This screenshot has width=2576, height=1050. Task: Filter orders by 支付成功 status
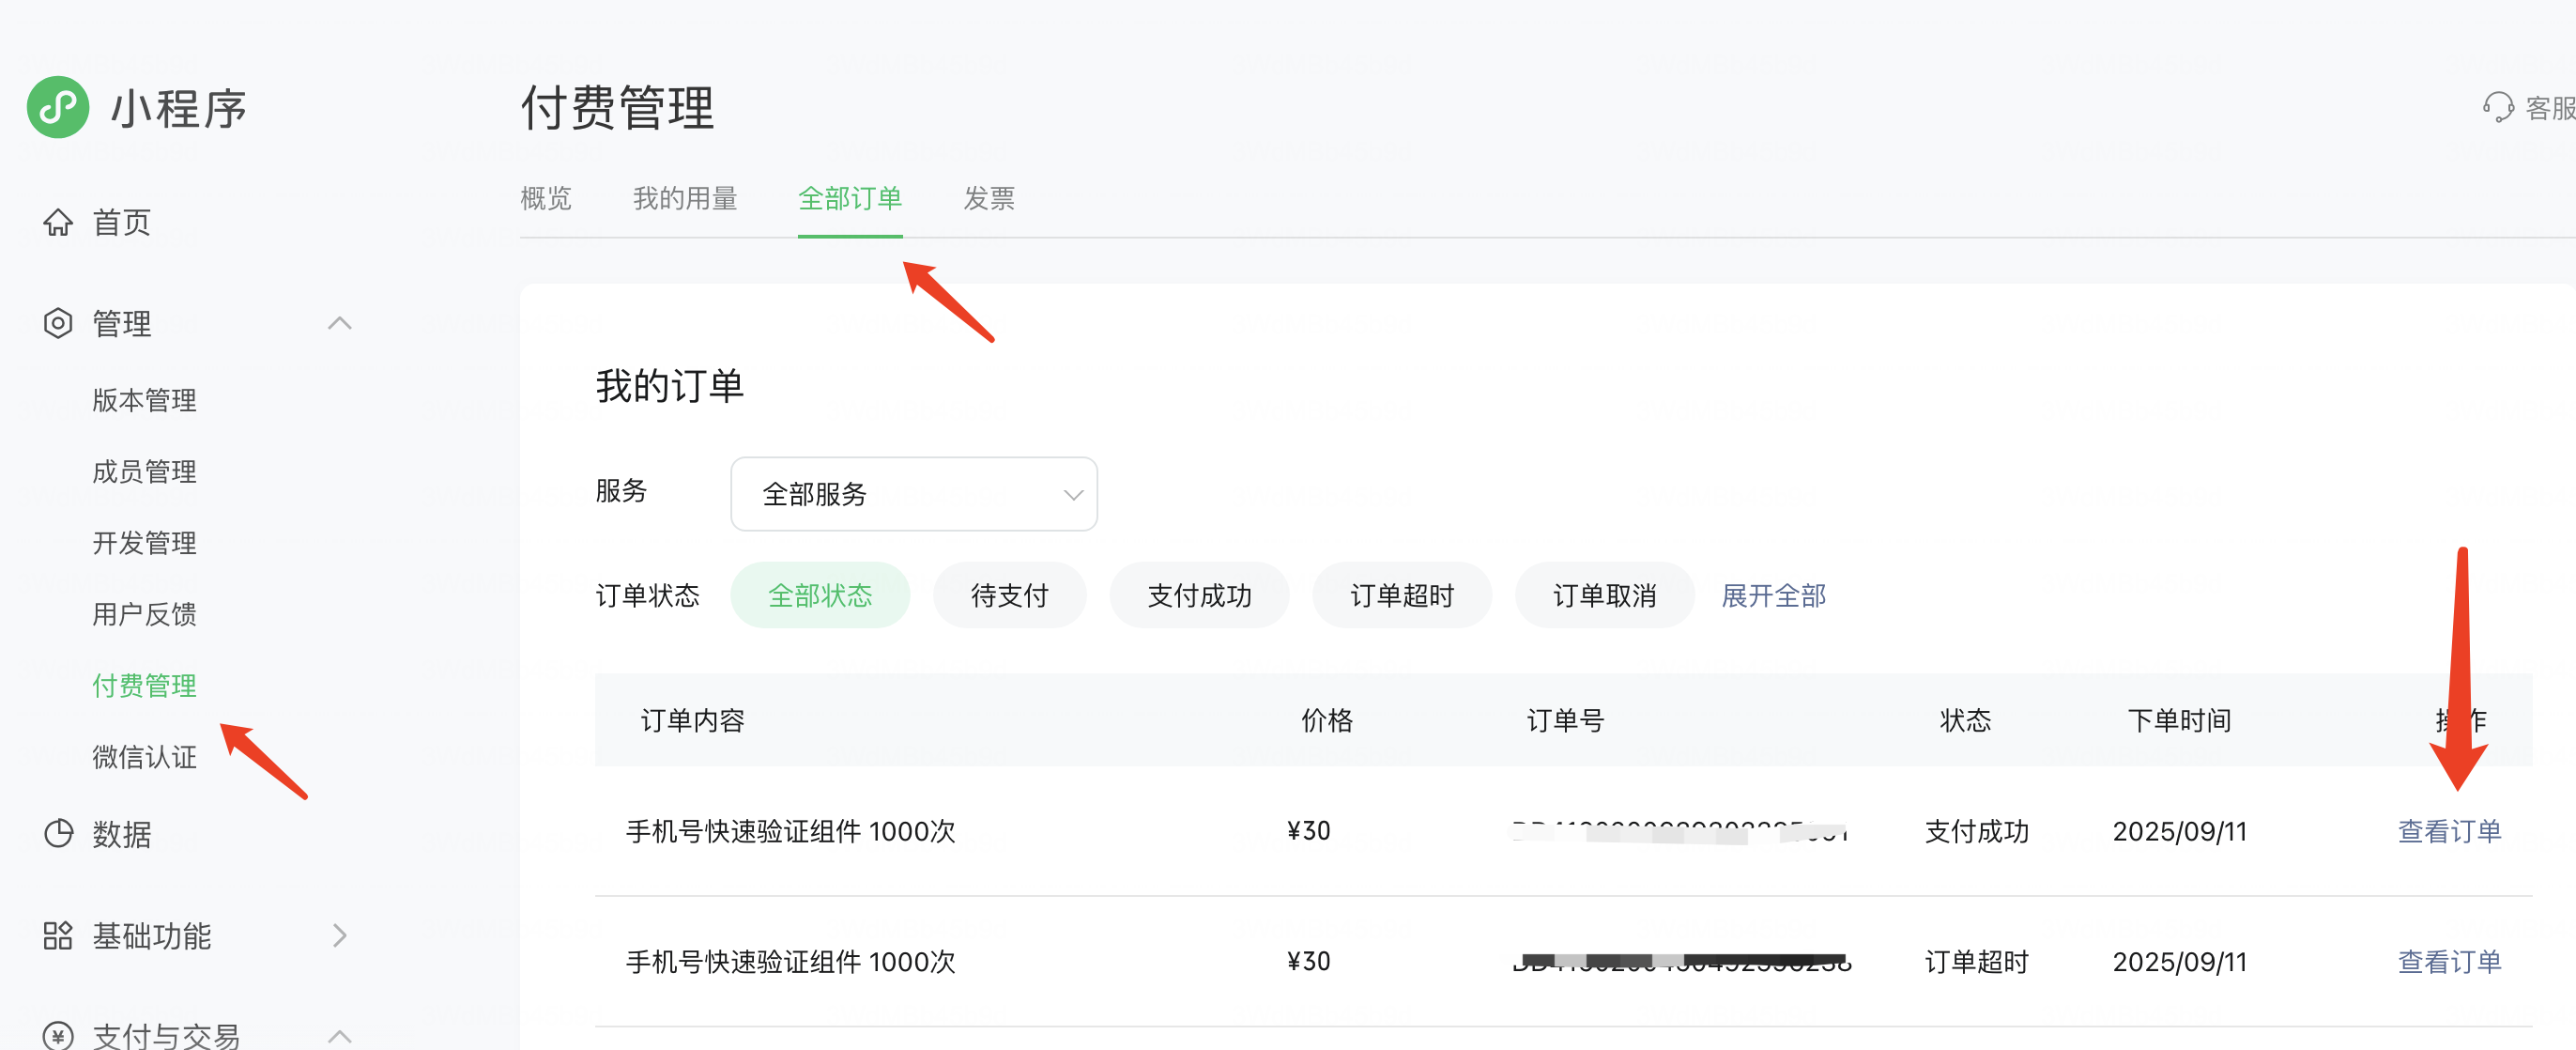point(1198,595)
